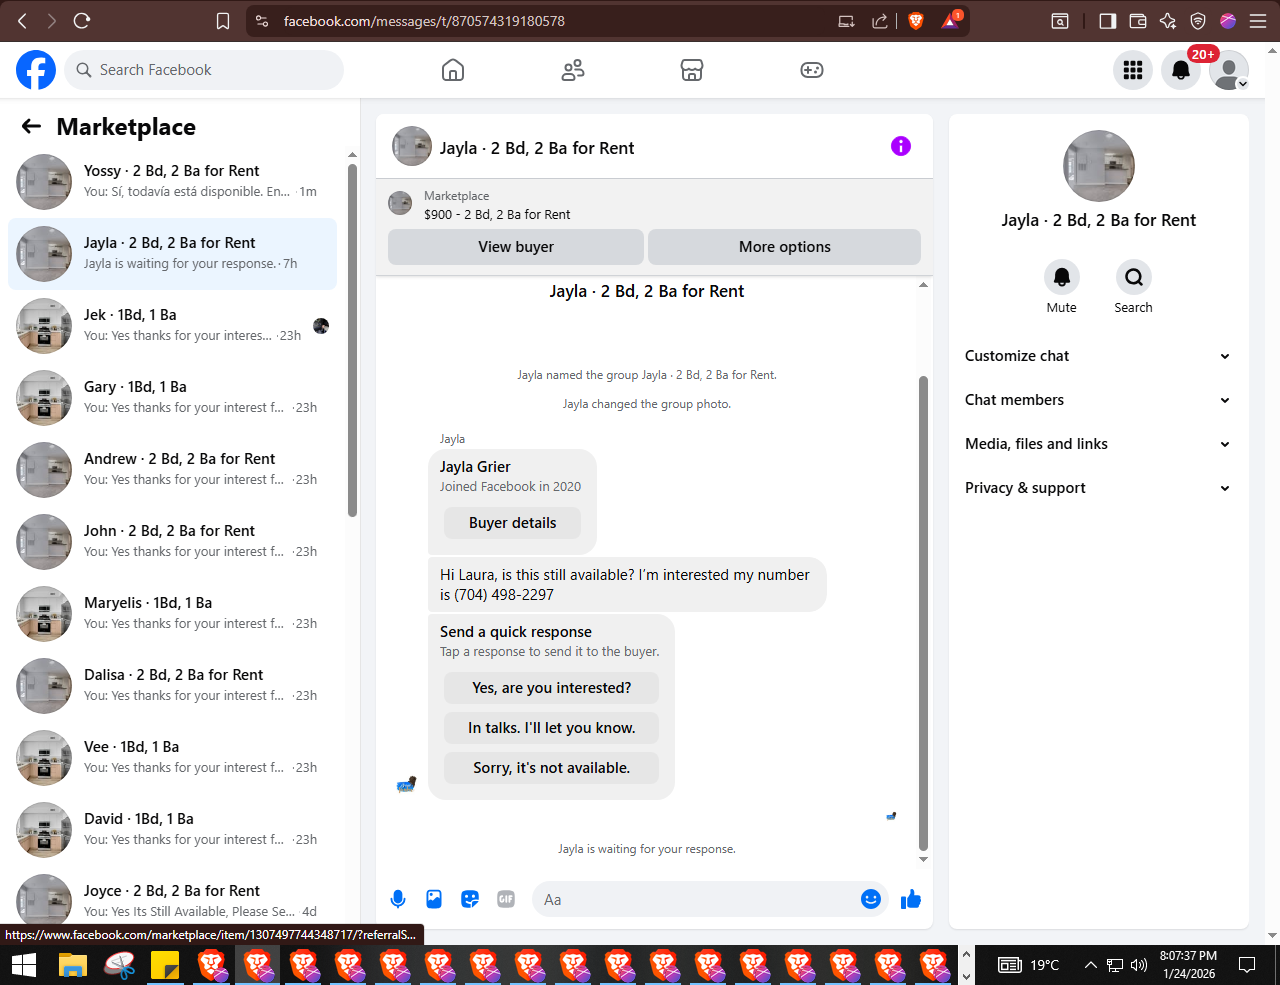Go back using the Marketplace arrow
Viewport: 1280px width, 985px height.
tap(31, 126)
